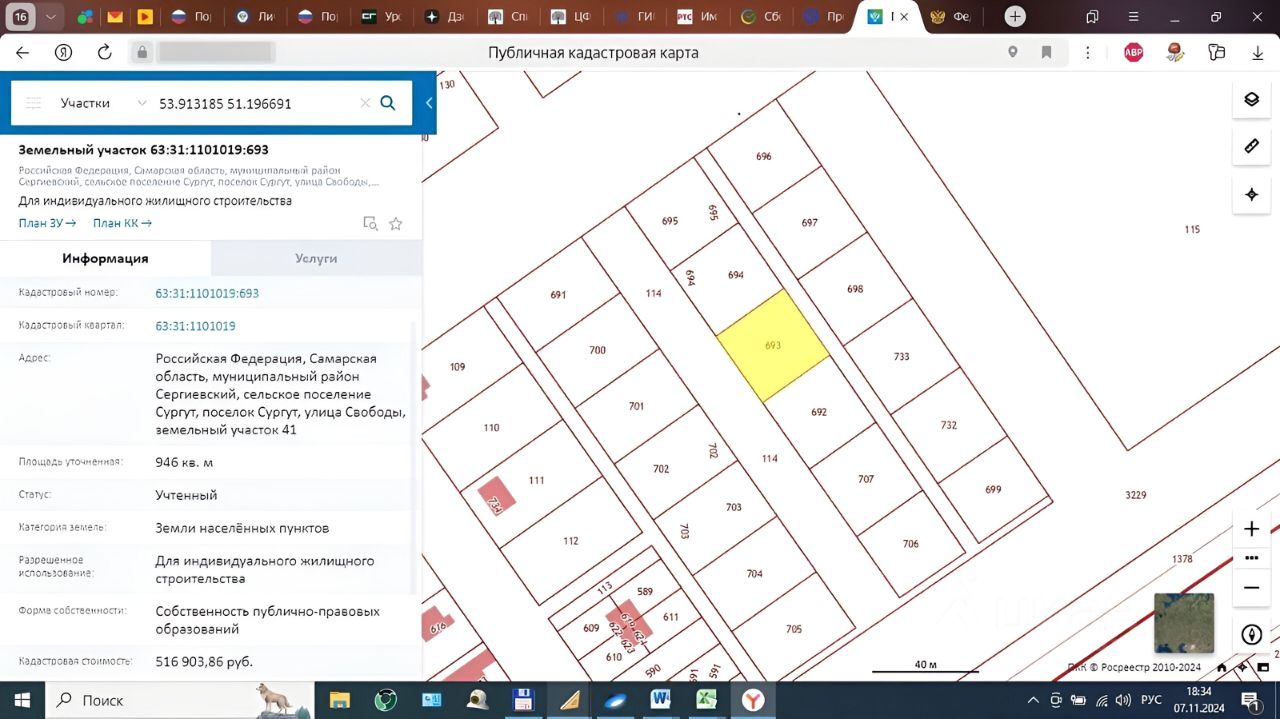
Task: Go back with browser back arrow
Action: [x=23, y=53]
